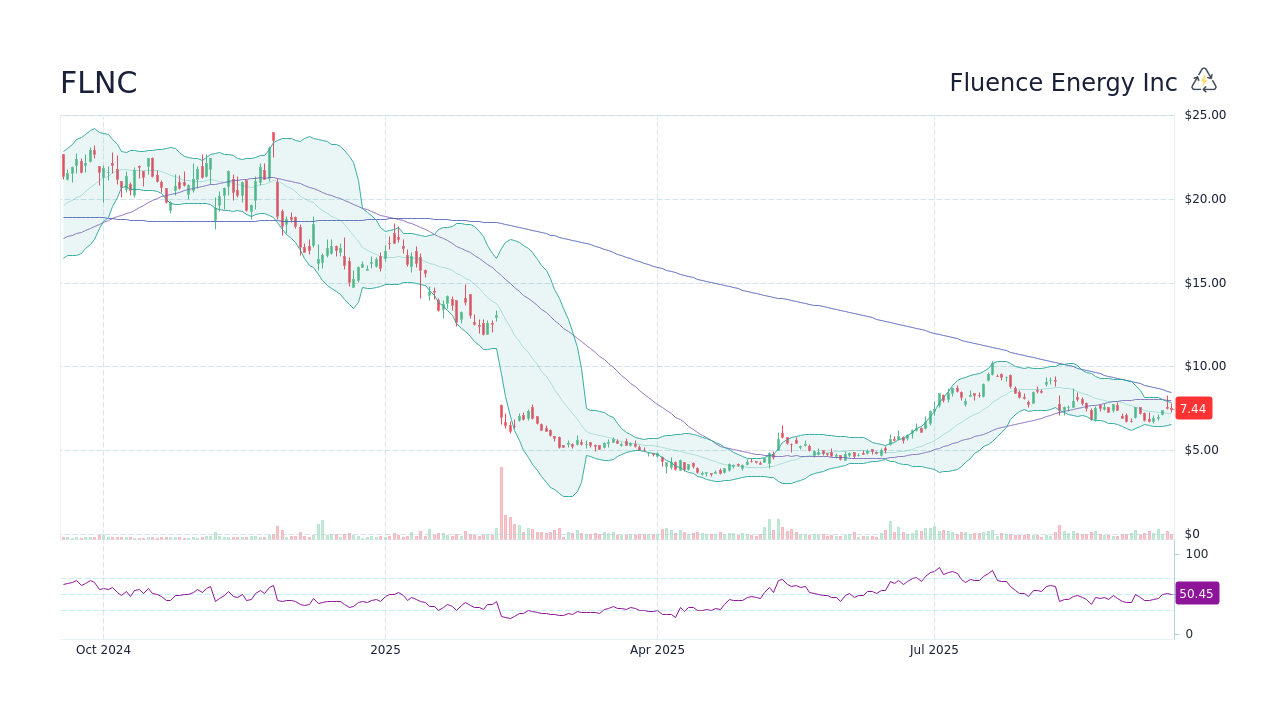
Task: Select the 2025 date label
Action: [384, 650]
